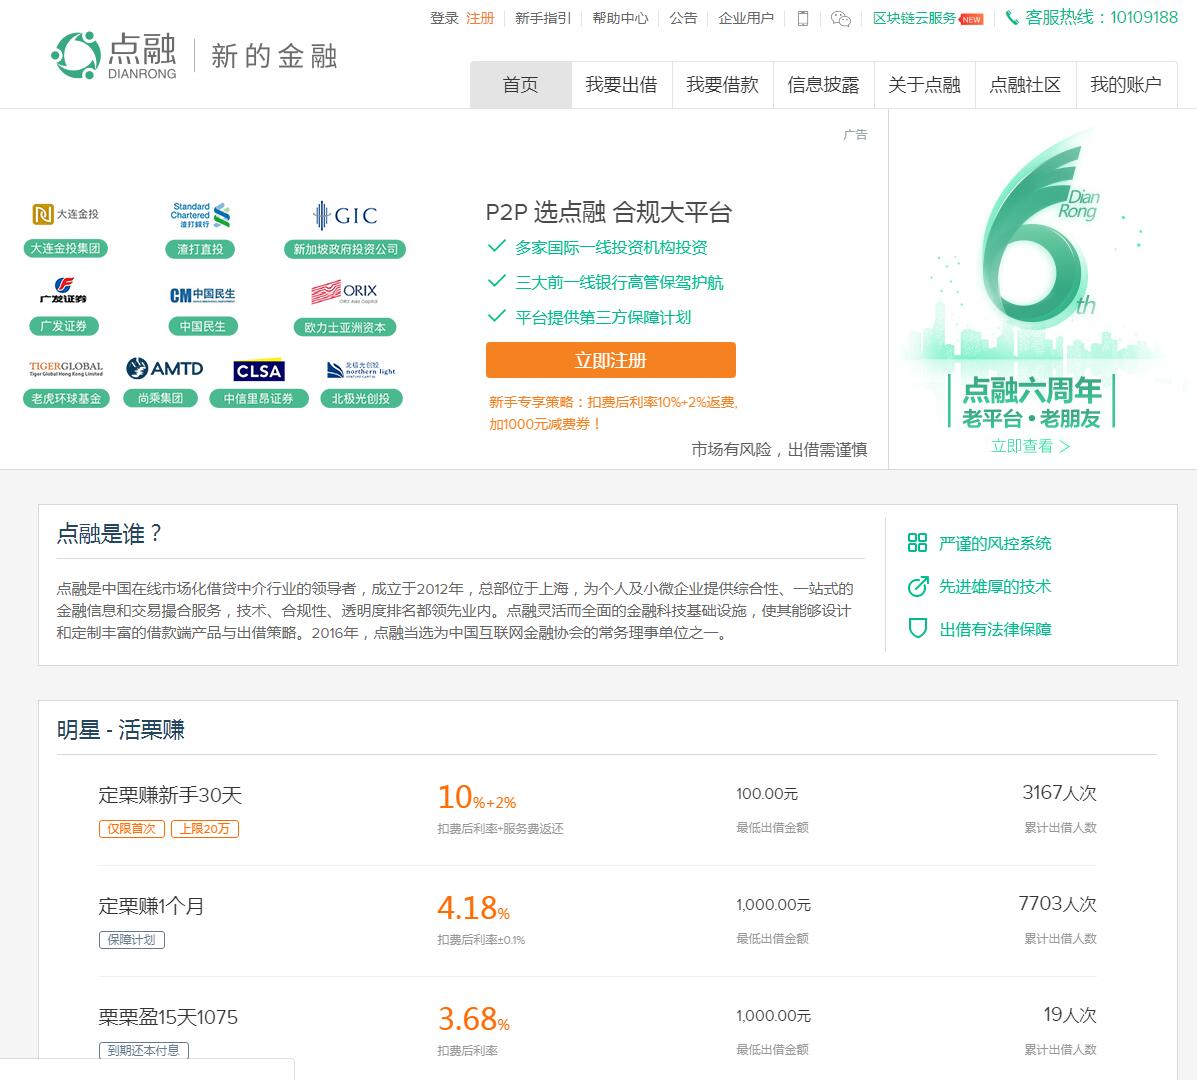Viewport: 1197px width, 1080px height.
Task: Click 出借有法律保障 link text
Action: click(995, 630)
